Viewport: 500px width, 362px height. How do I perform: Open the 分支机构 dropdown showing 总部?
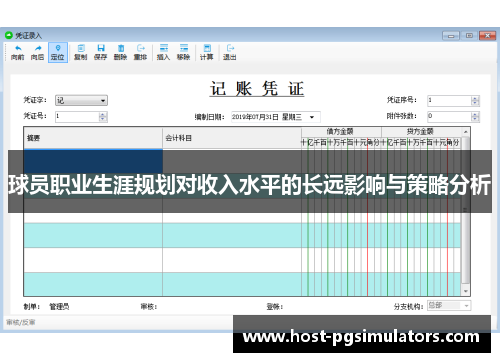449,305
